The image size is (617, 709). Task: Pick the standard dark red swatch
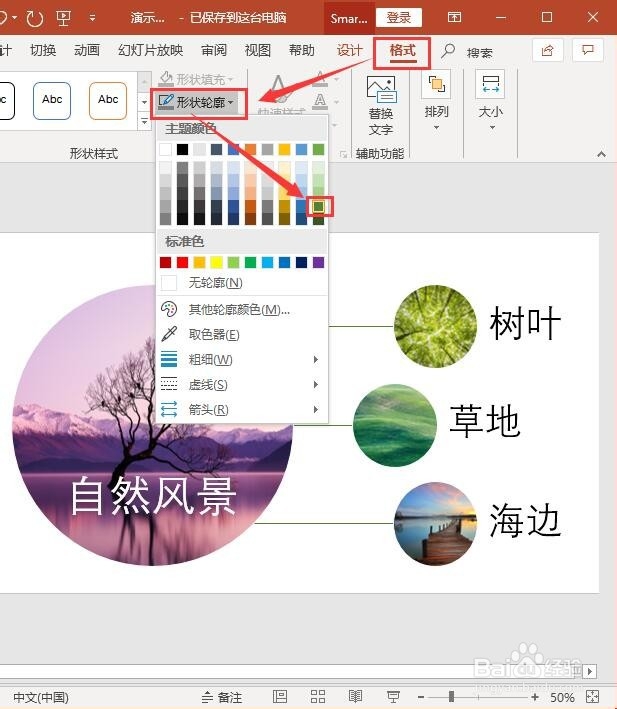tap(165, 262)
